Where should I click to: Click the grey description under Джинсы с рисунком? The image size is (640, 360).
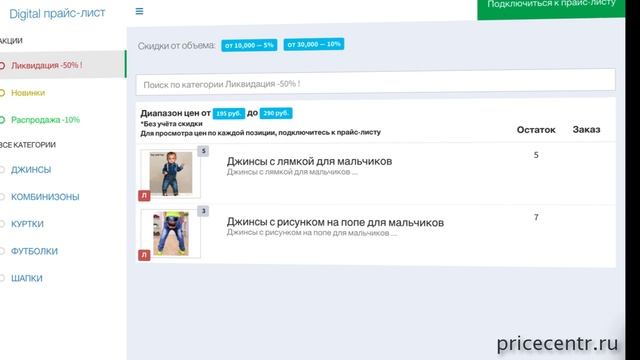coord(312,233)
